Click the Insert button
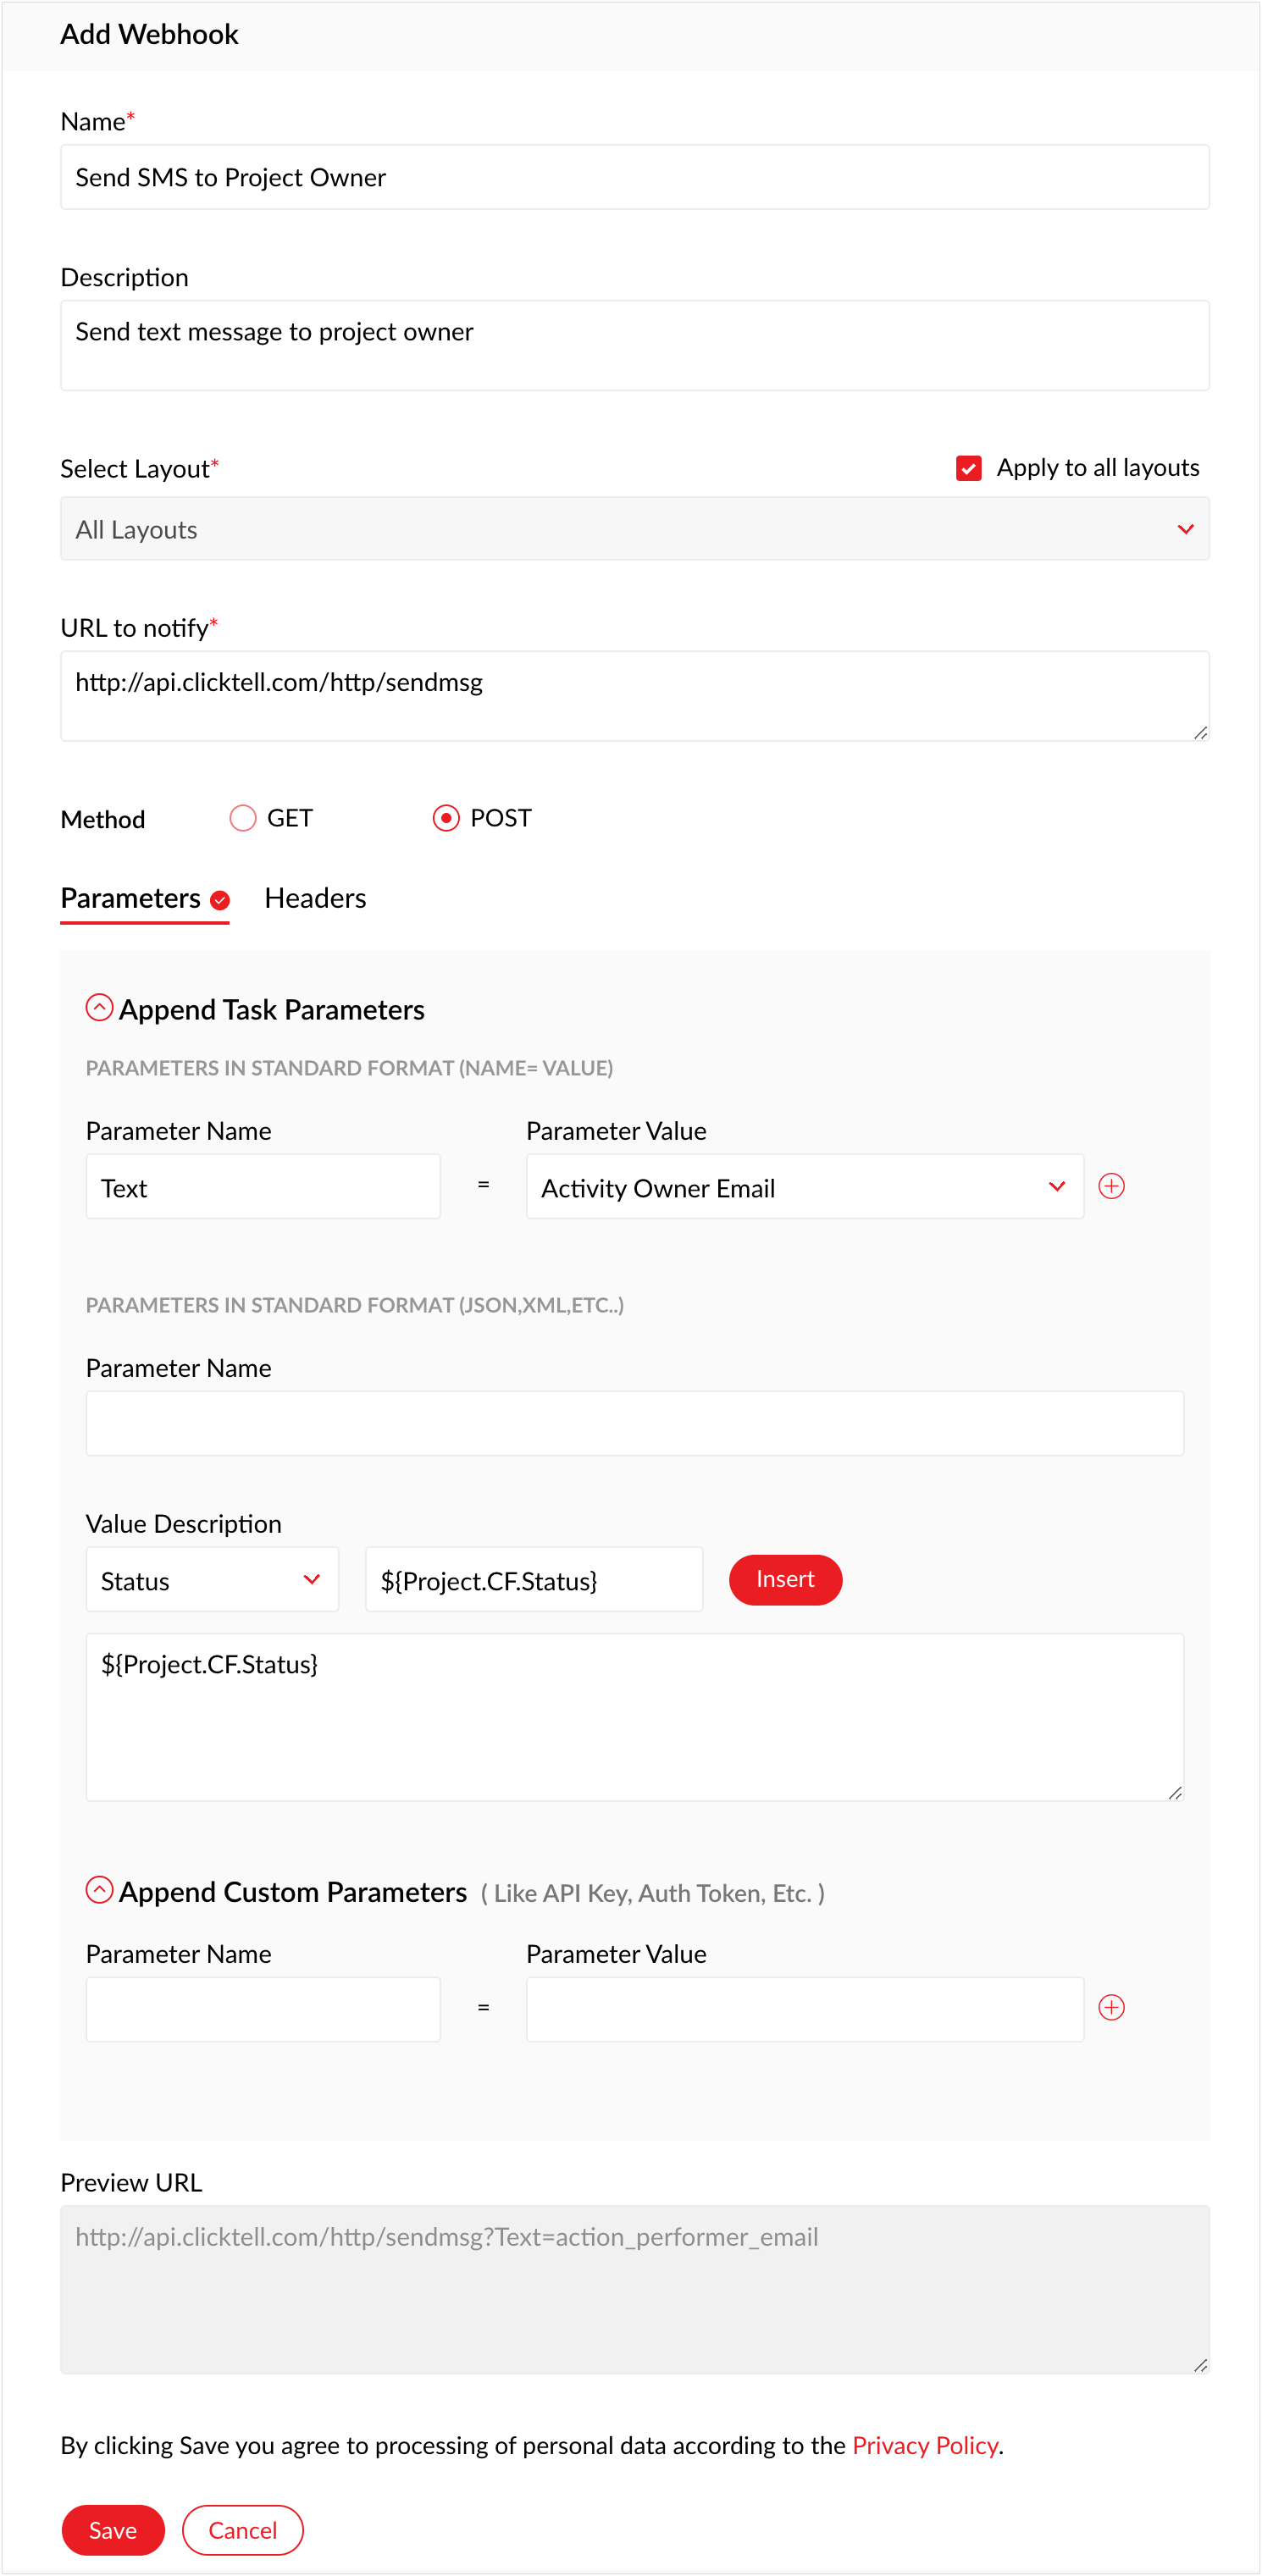This screenshot has height=2576, width=1262. tap(785, 1579)
